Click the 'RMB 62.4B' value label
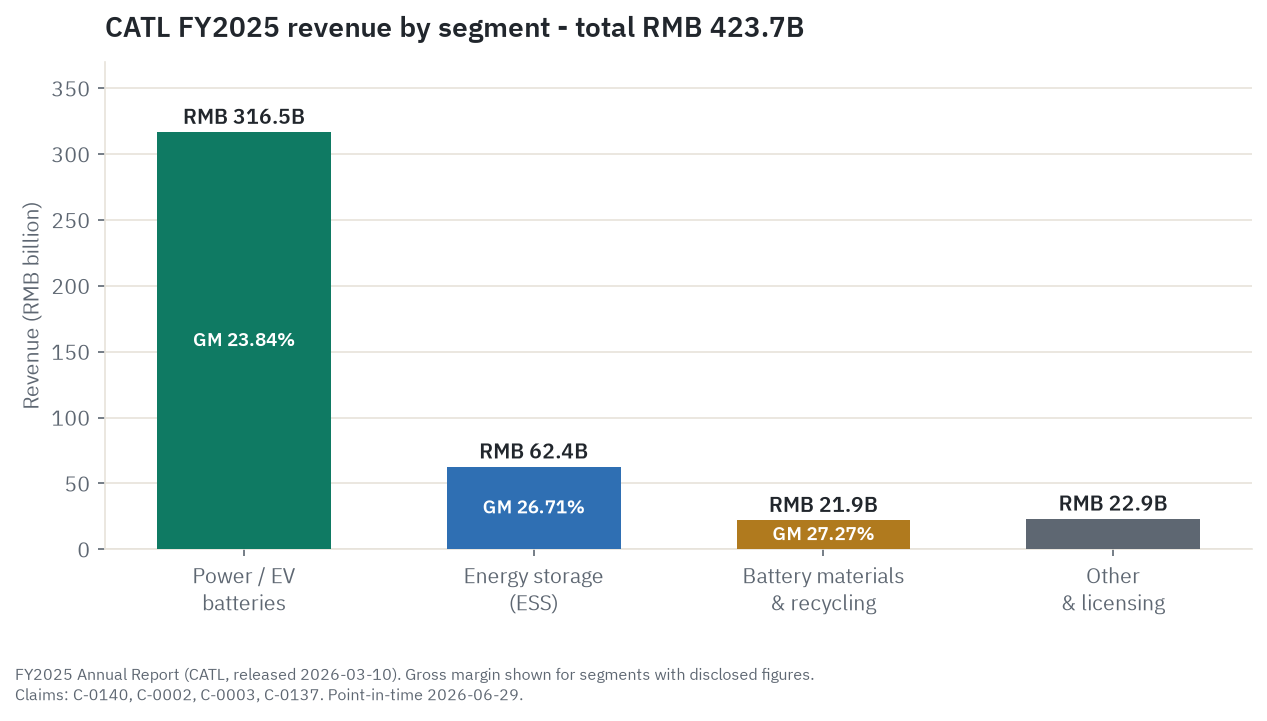1267x721 pixels. tap(534, 451)
